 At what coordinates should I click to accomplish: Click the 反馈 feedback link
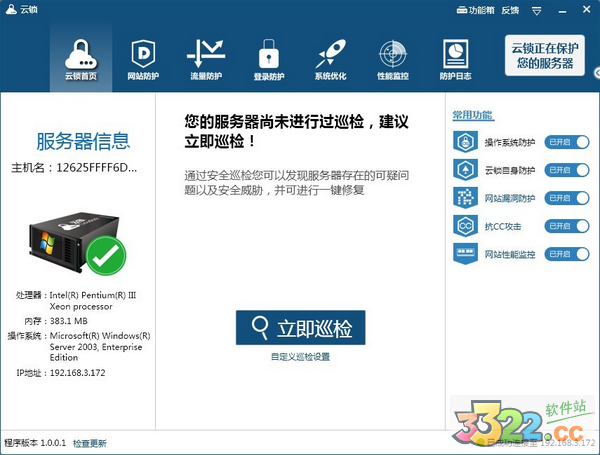tap(510, 10)
